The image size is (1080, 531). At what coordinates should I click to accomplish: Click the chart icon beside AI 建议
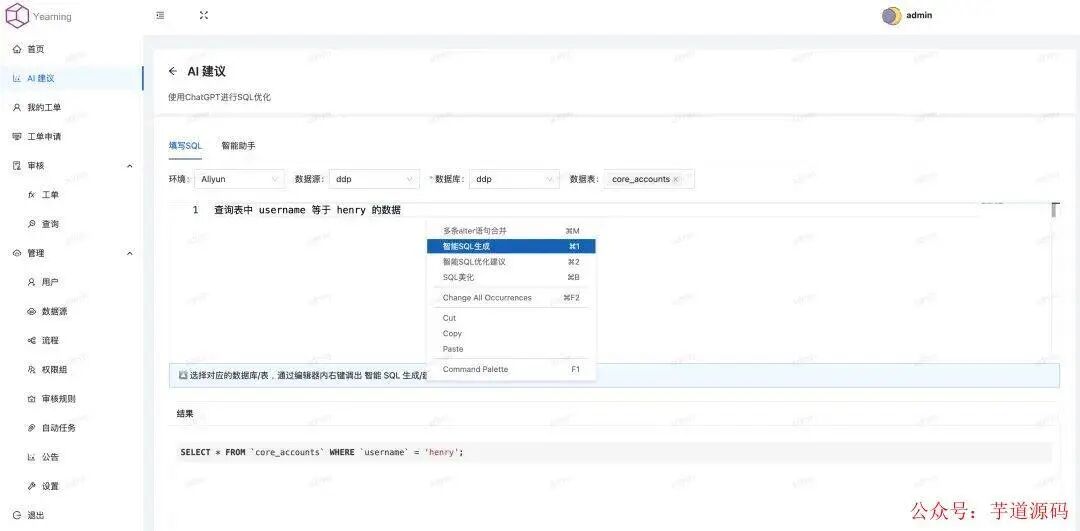pos(17,79)
